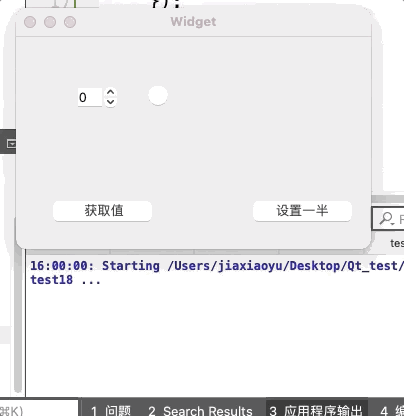
Task: Increase the spin box value with up arrow
Action: pos(111,92)
